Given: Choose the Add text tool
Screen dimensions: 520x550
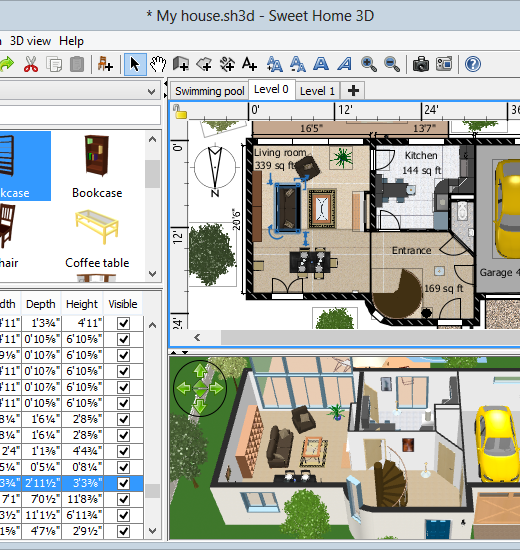Looking at the screenshot, I should 249,65.
